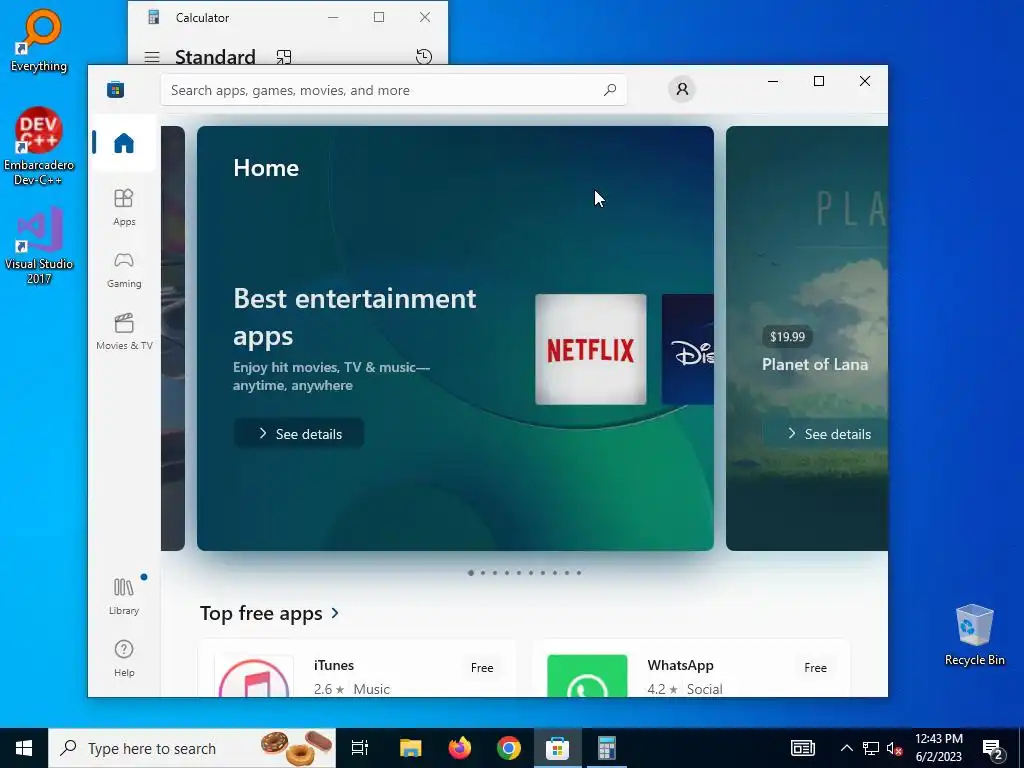Open Task View on taskbar

[360, 748]
